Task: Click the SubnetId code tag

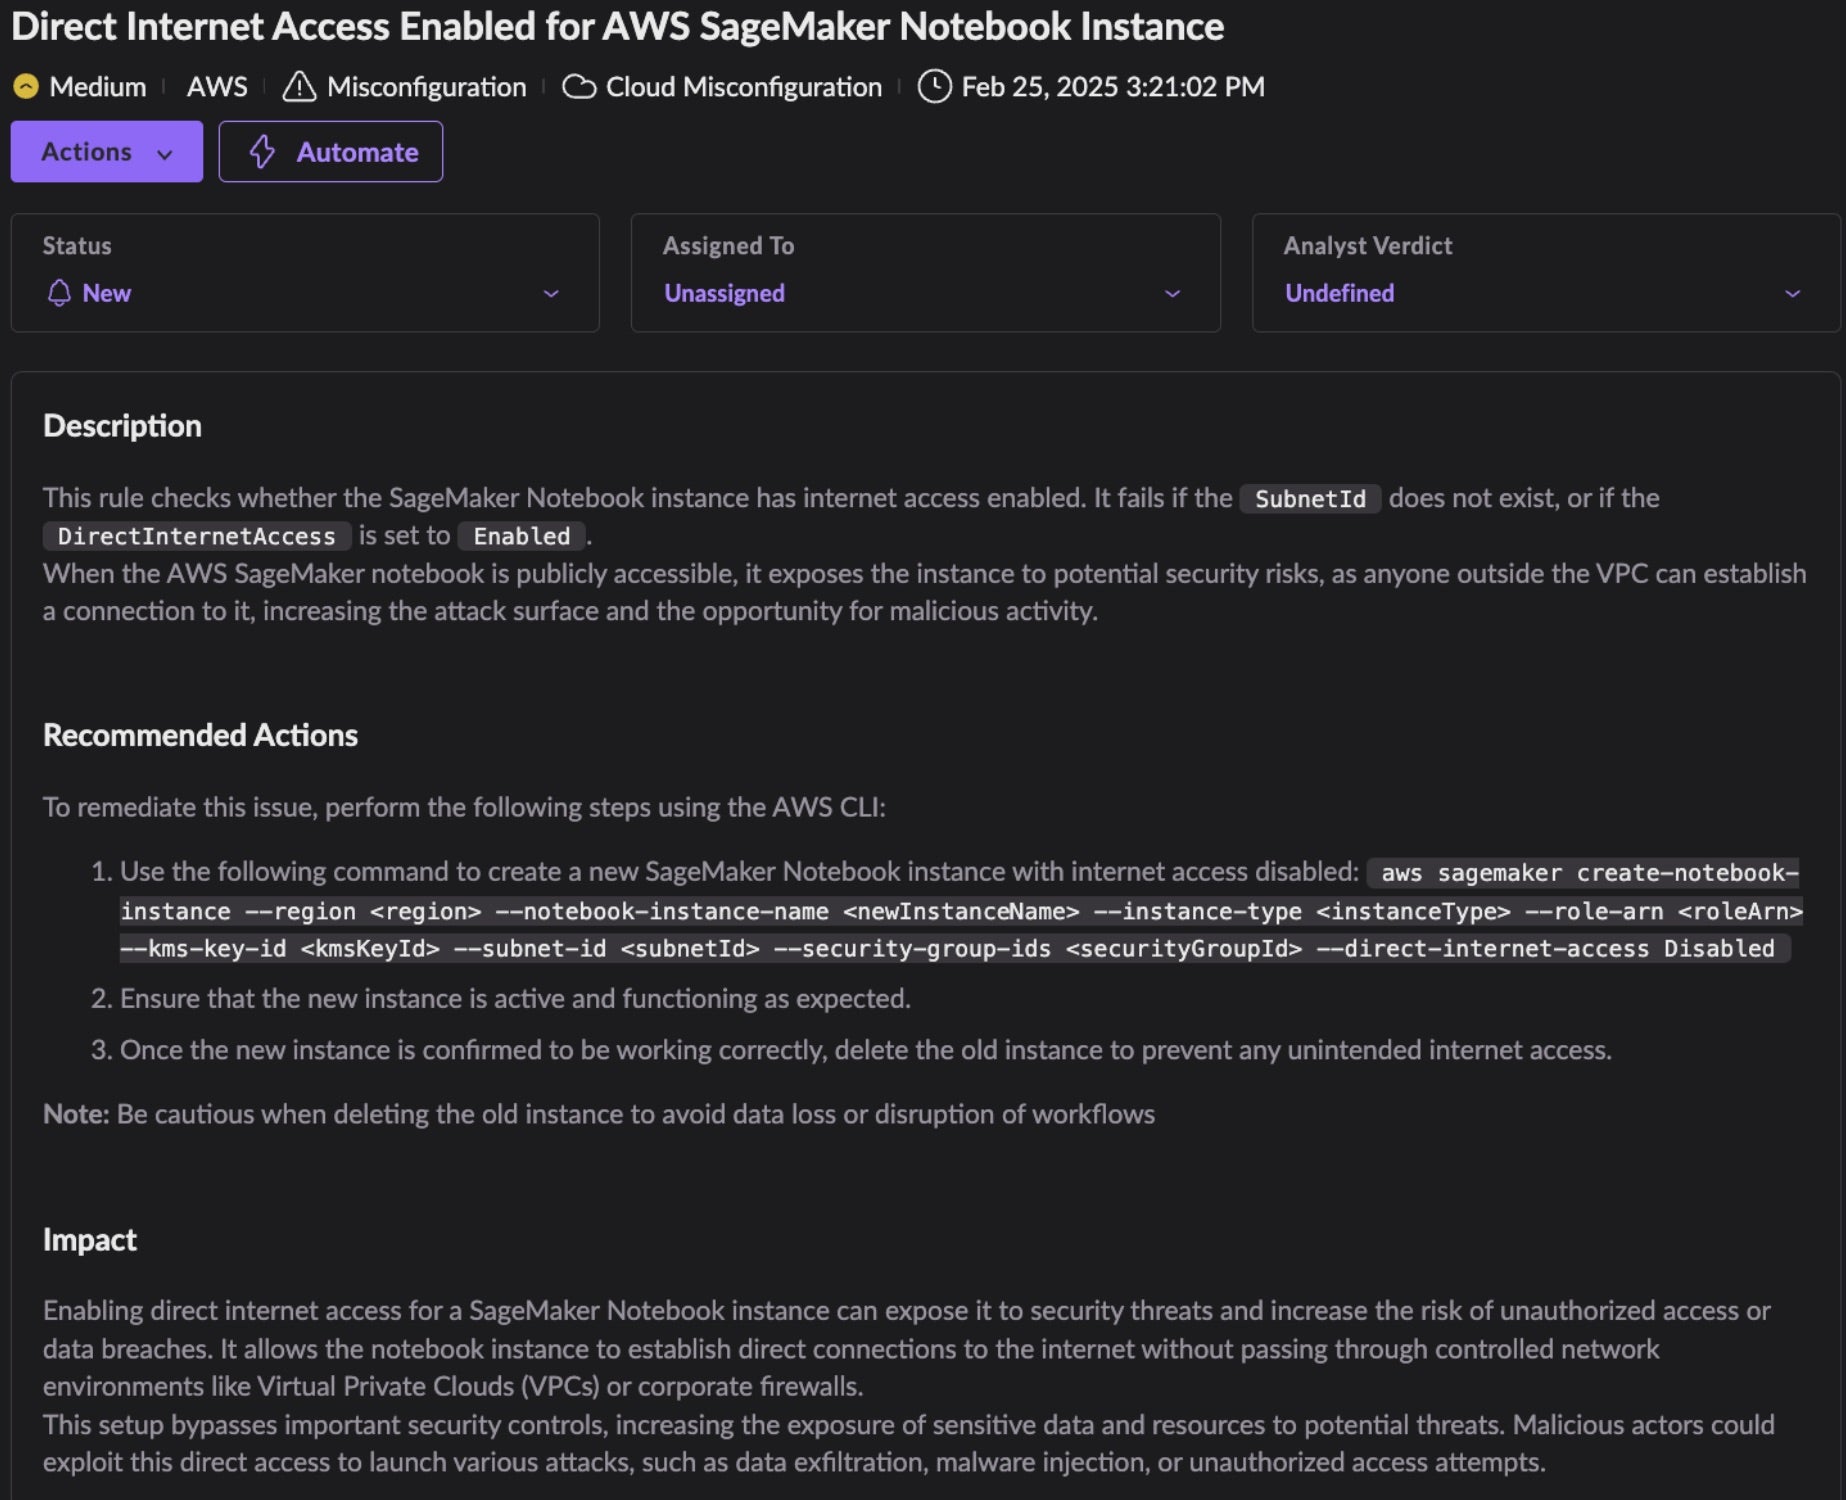Action: pyautogui.click(x=1310, y=499)
